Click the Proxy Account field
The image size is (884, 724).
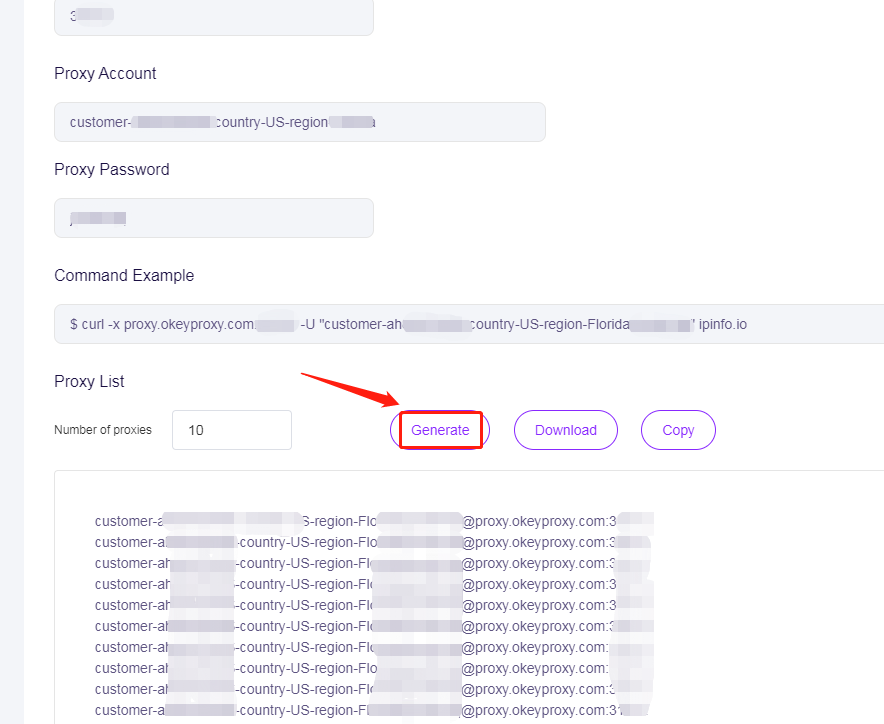pos(299,122)
